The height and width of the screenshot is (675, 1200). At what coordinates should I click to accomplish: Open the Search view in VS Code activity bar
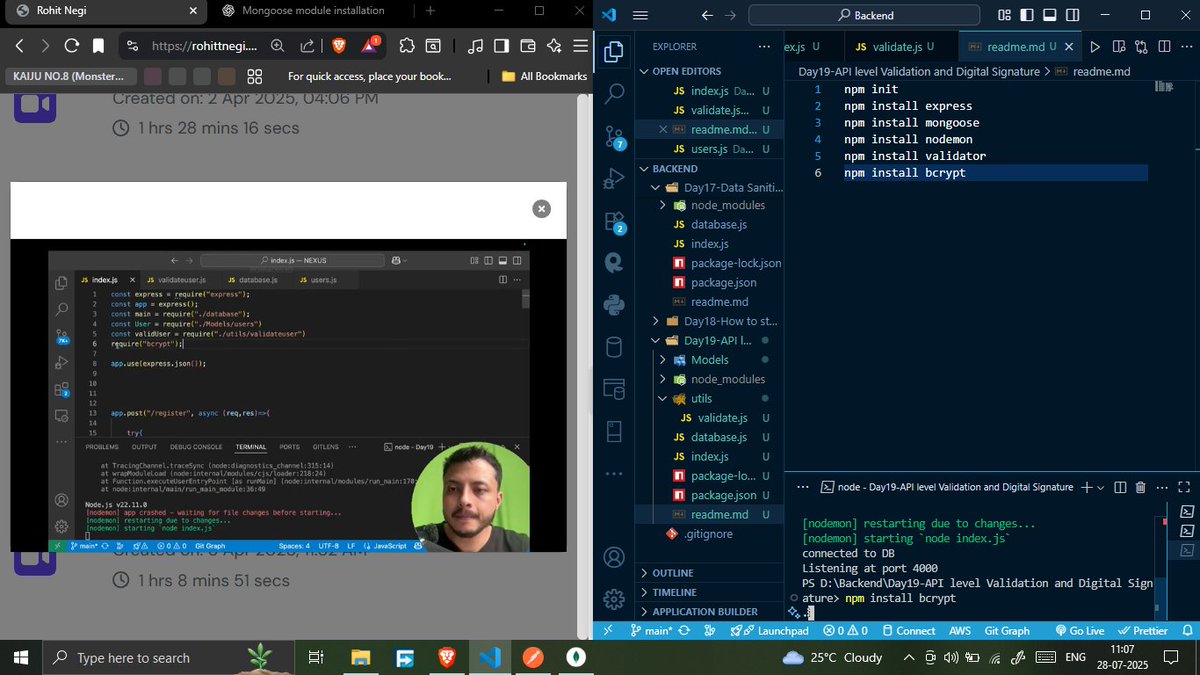point(614,93)
